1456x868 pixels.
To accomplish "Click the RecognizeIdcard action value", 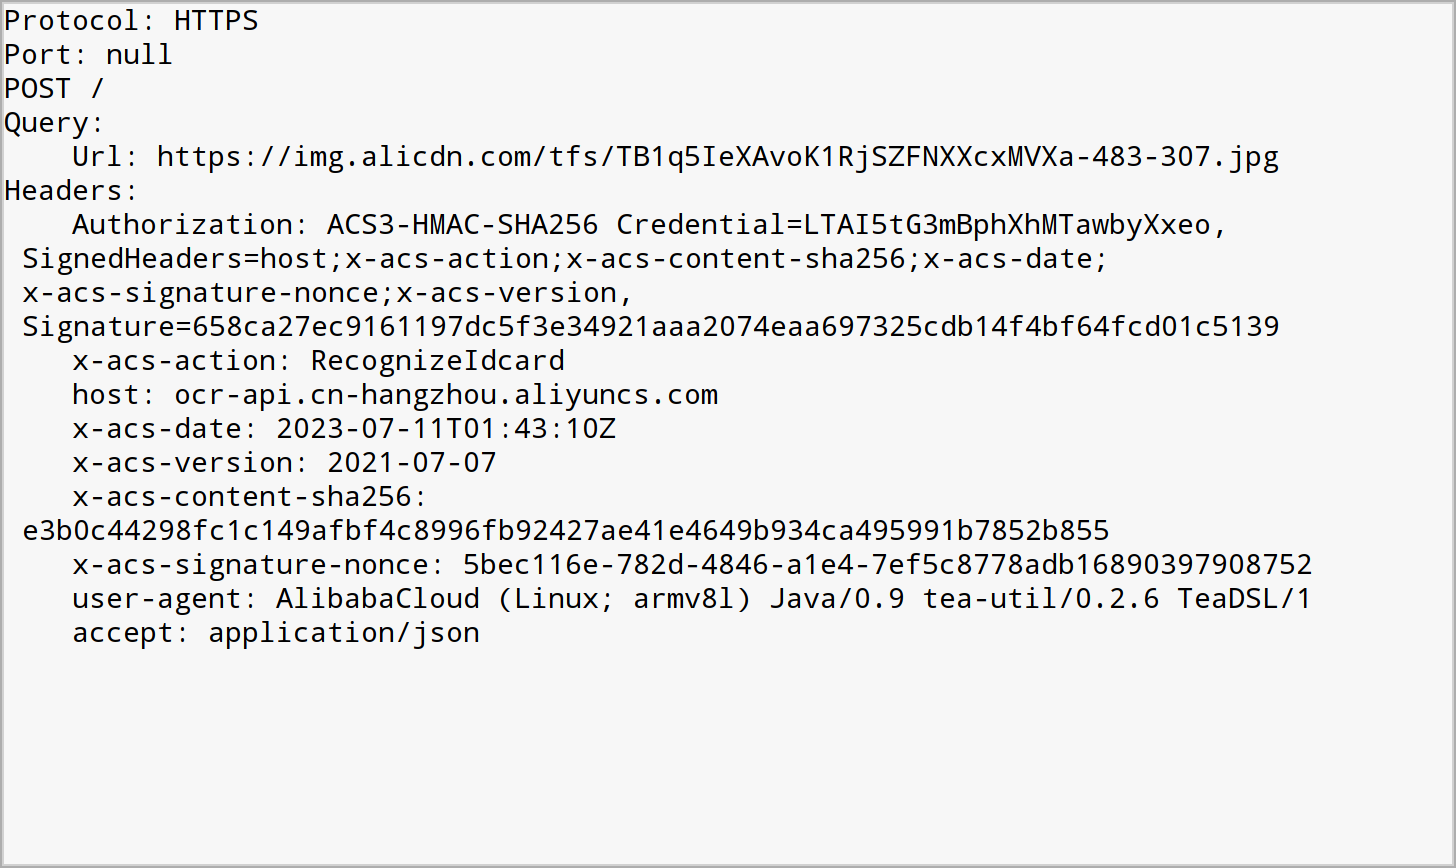I will point(438,361).
